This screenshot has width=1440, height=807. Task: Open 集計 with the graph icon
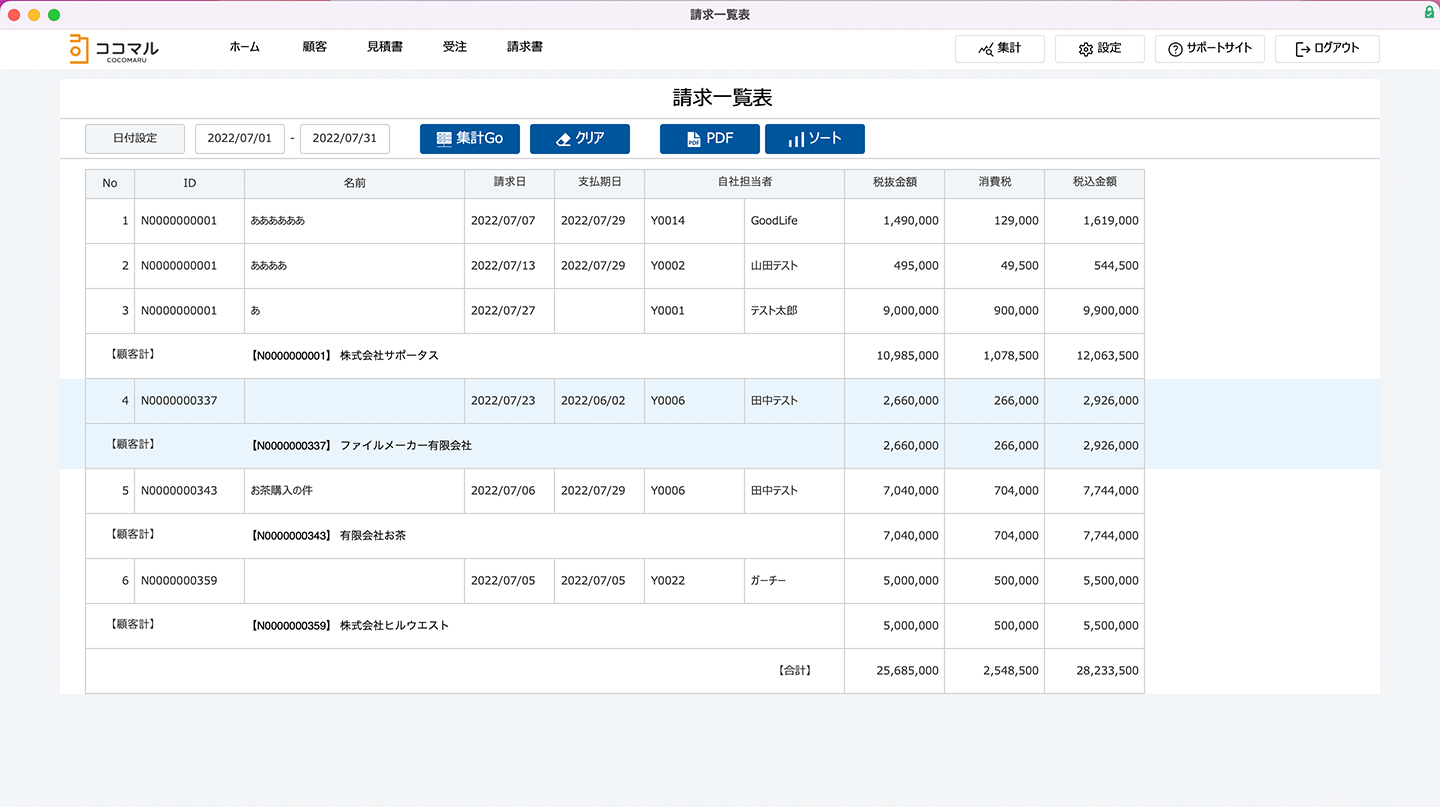[1000, 49]
